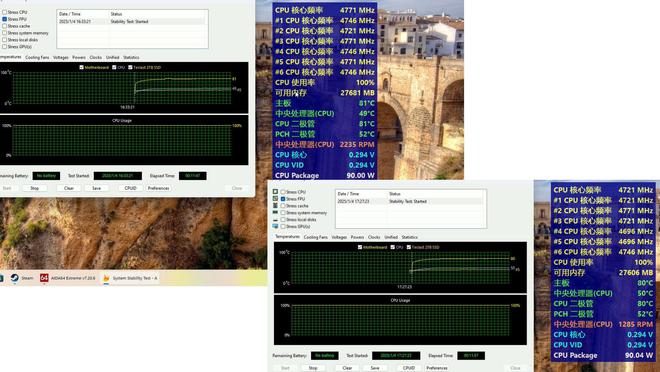Click the System Stability Test flame taskbar icon
Screen dimensions: 660x372
(106, 278)
